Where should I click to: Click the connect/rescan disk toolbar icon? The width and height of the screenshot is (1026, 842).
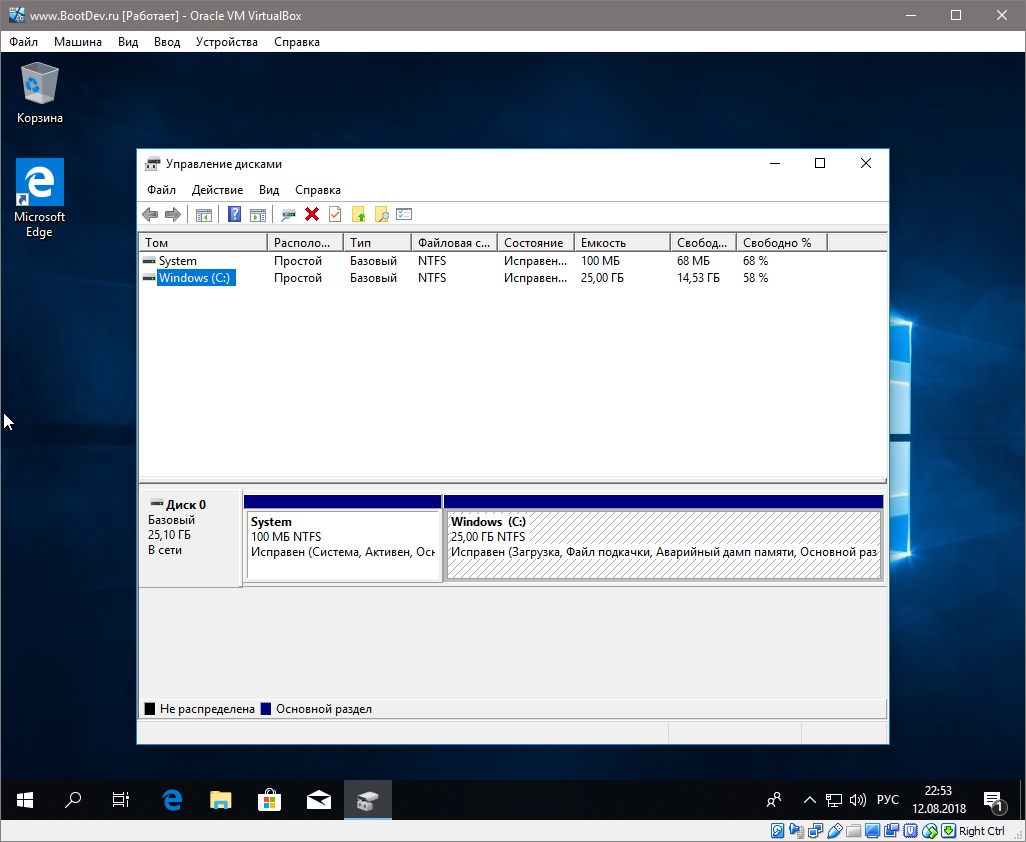[x=289, y=215]
